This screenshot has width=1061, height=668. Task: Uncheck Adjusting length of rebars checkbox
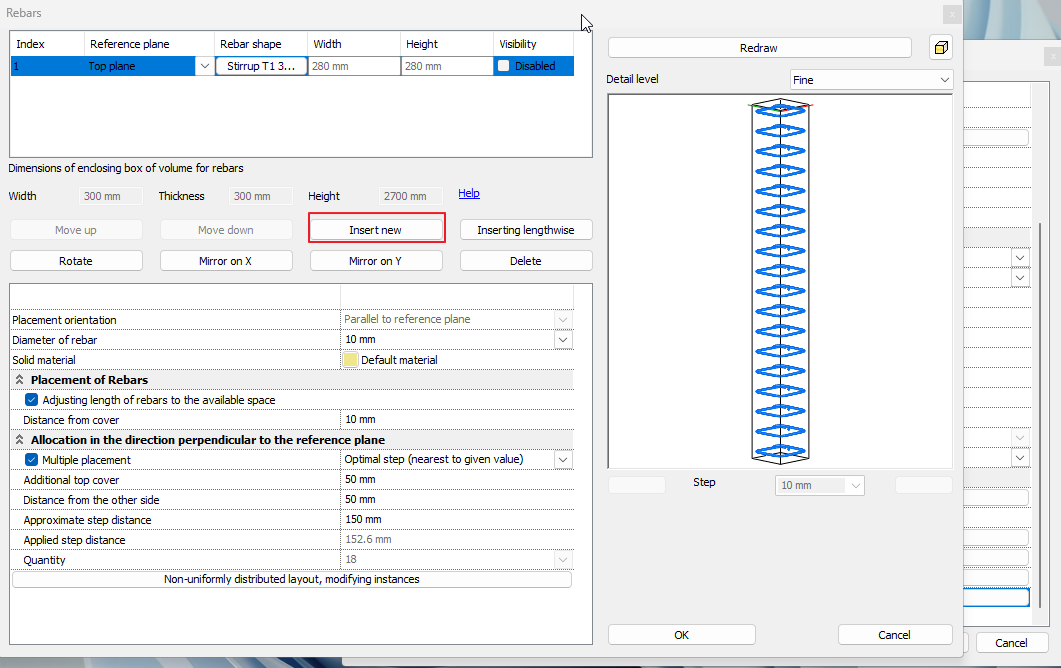tap(32, 400)
